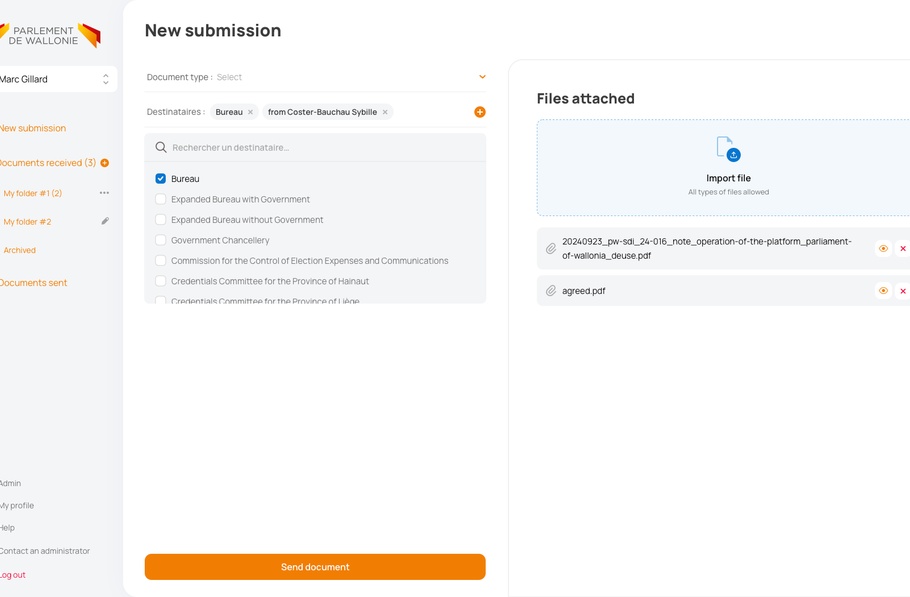This screenshot has height=597, width=910.
Task: Remove the Coster-Bauchau Sybille recipient chip
Action: point(385,112)
